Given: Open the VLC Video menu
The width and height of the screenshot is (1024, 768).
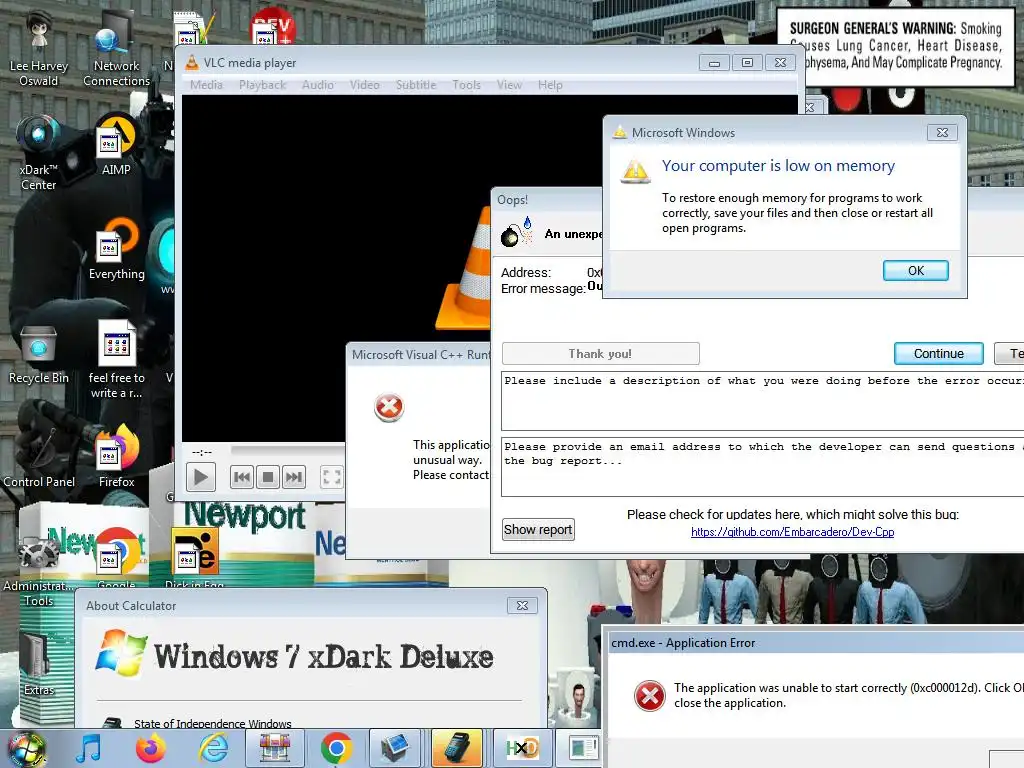Looking at the screenshot, I should coord(364,85).
